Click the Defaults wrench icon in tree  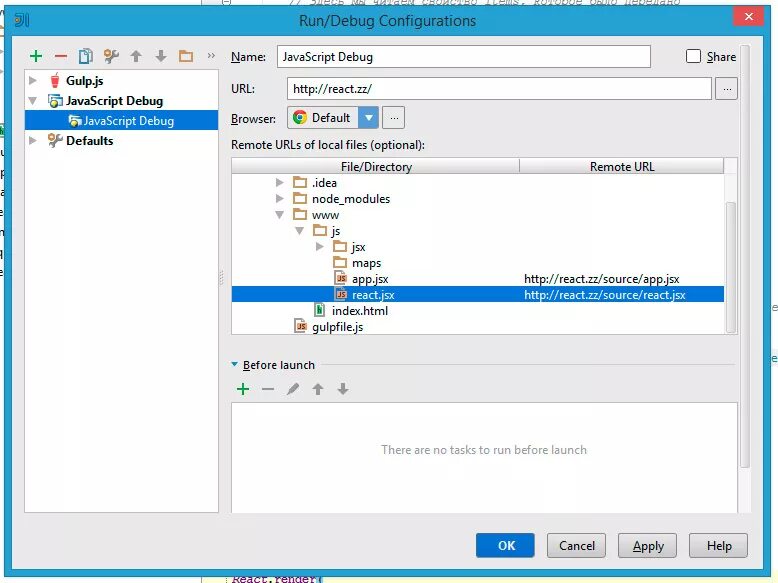pos(55,140)
